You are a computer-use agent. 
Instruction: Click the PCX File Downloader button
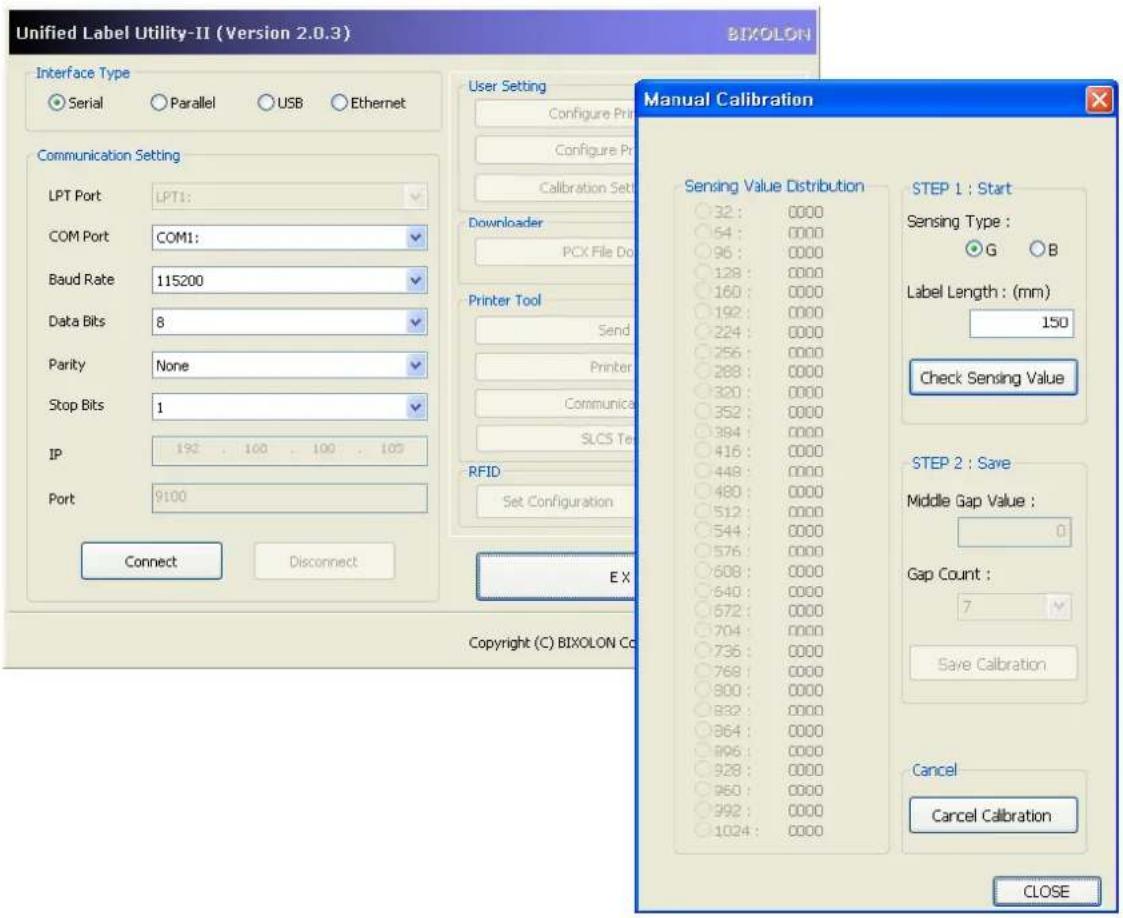(556, 252)
